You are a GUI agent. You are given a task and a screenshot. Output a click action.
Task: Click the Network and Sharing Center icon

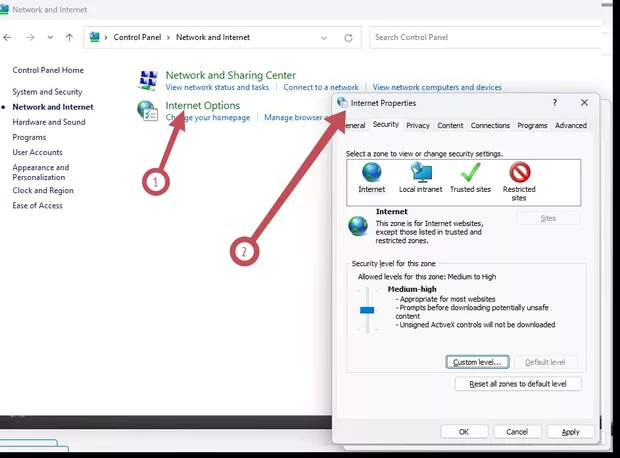click(x=148, y=80)
